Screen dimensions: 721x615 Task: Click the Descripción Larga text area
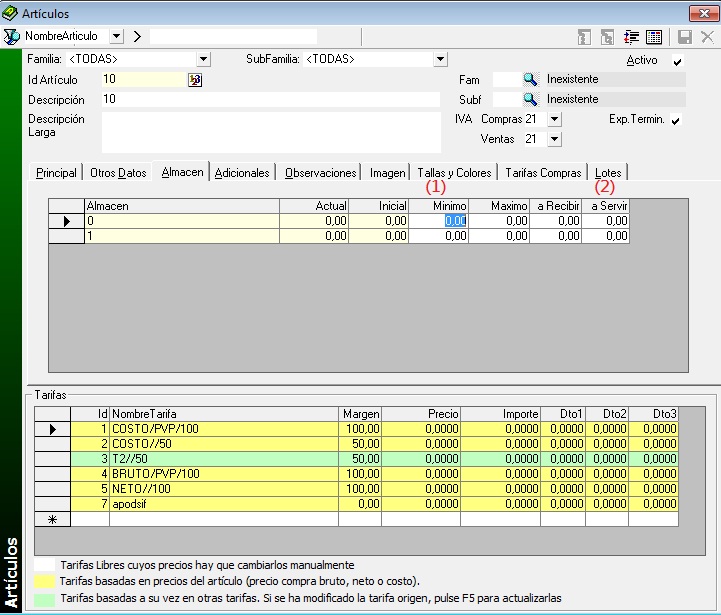[x=271, y=132]
